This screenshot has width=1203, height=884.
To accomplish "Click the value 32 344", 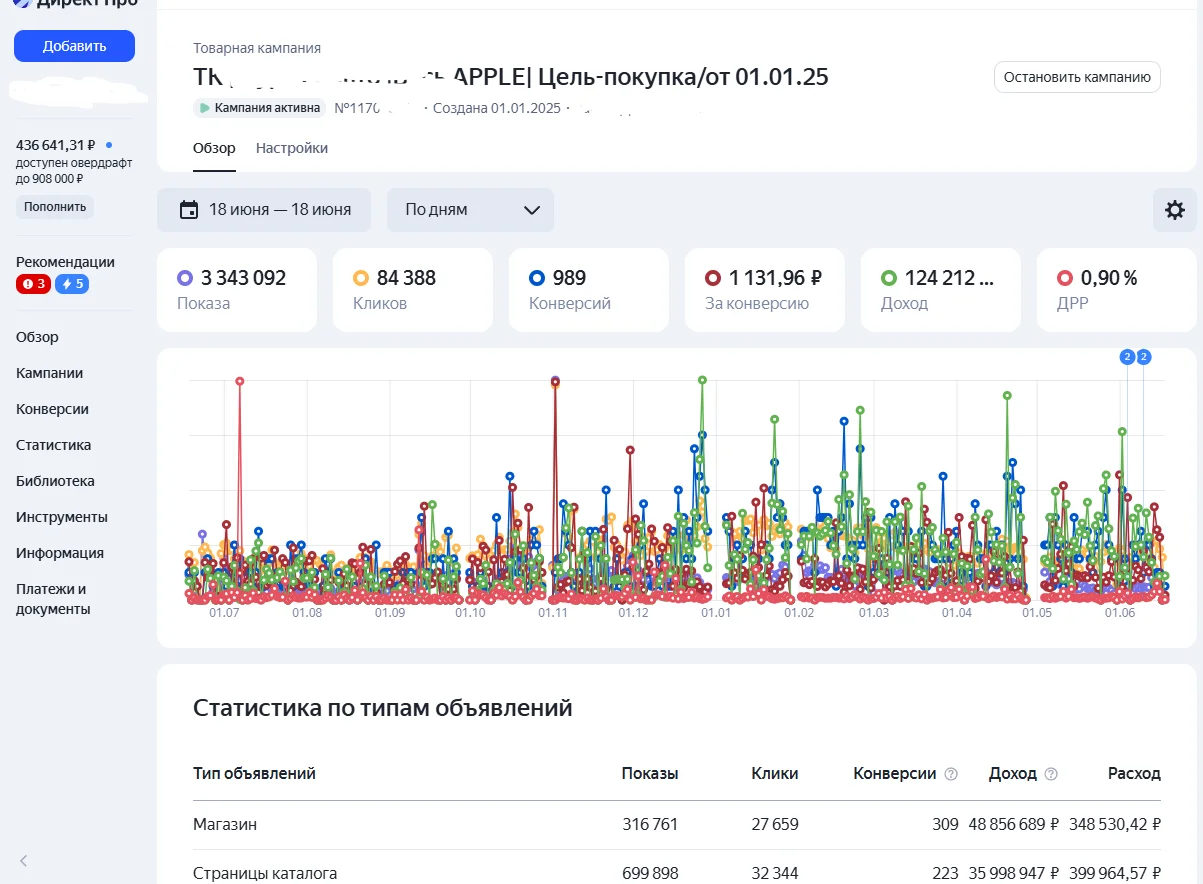I will coord(775,874).
